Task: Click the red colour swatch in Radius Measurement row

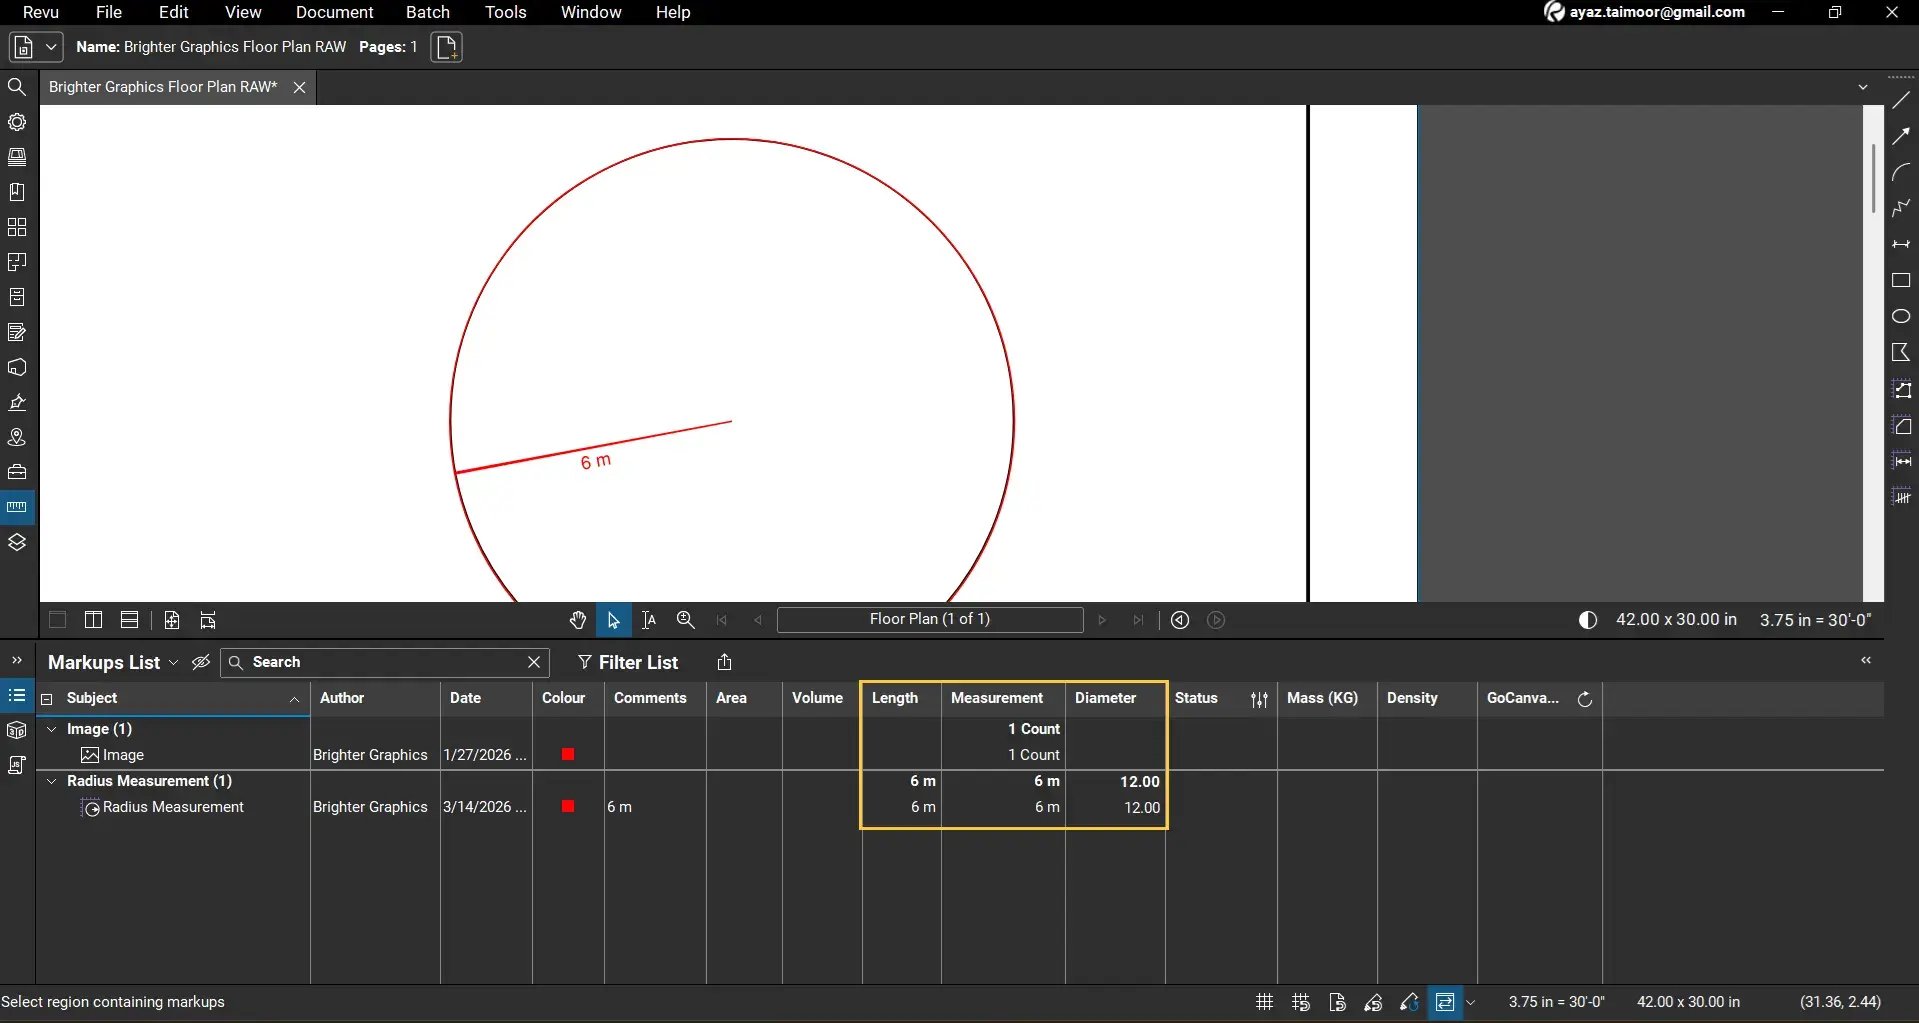Action: 568,806
